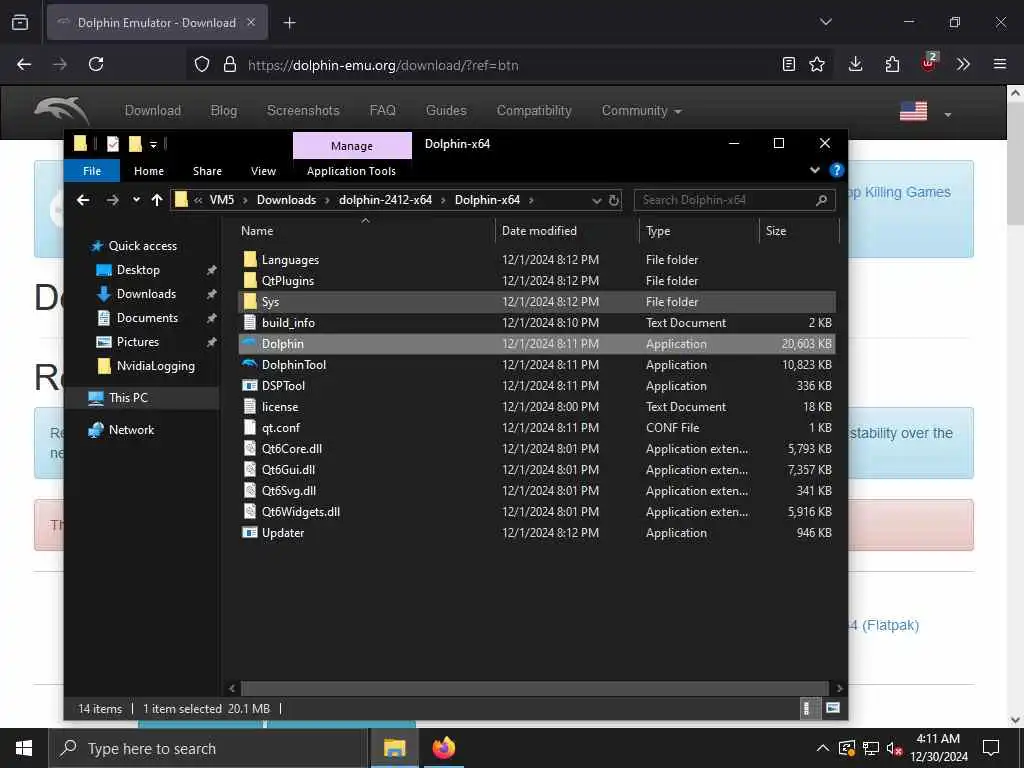This screenshot has height=768, width=1024.
Task: Click the New folder quick access icon
Action: 135,144
